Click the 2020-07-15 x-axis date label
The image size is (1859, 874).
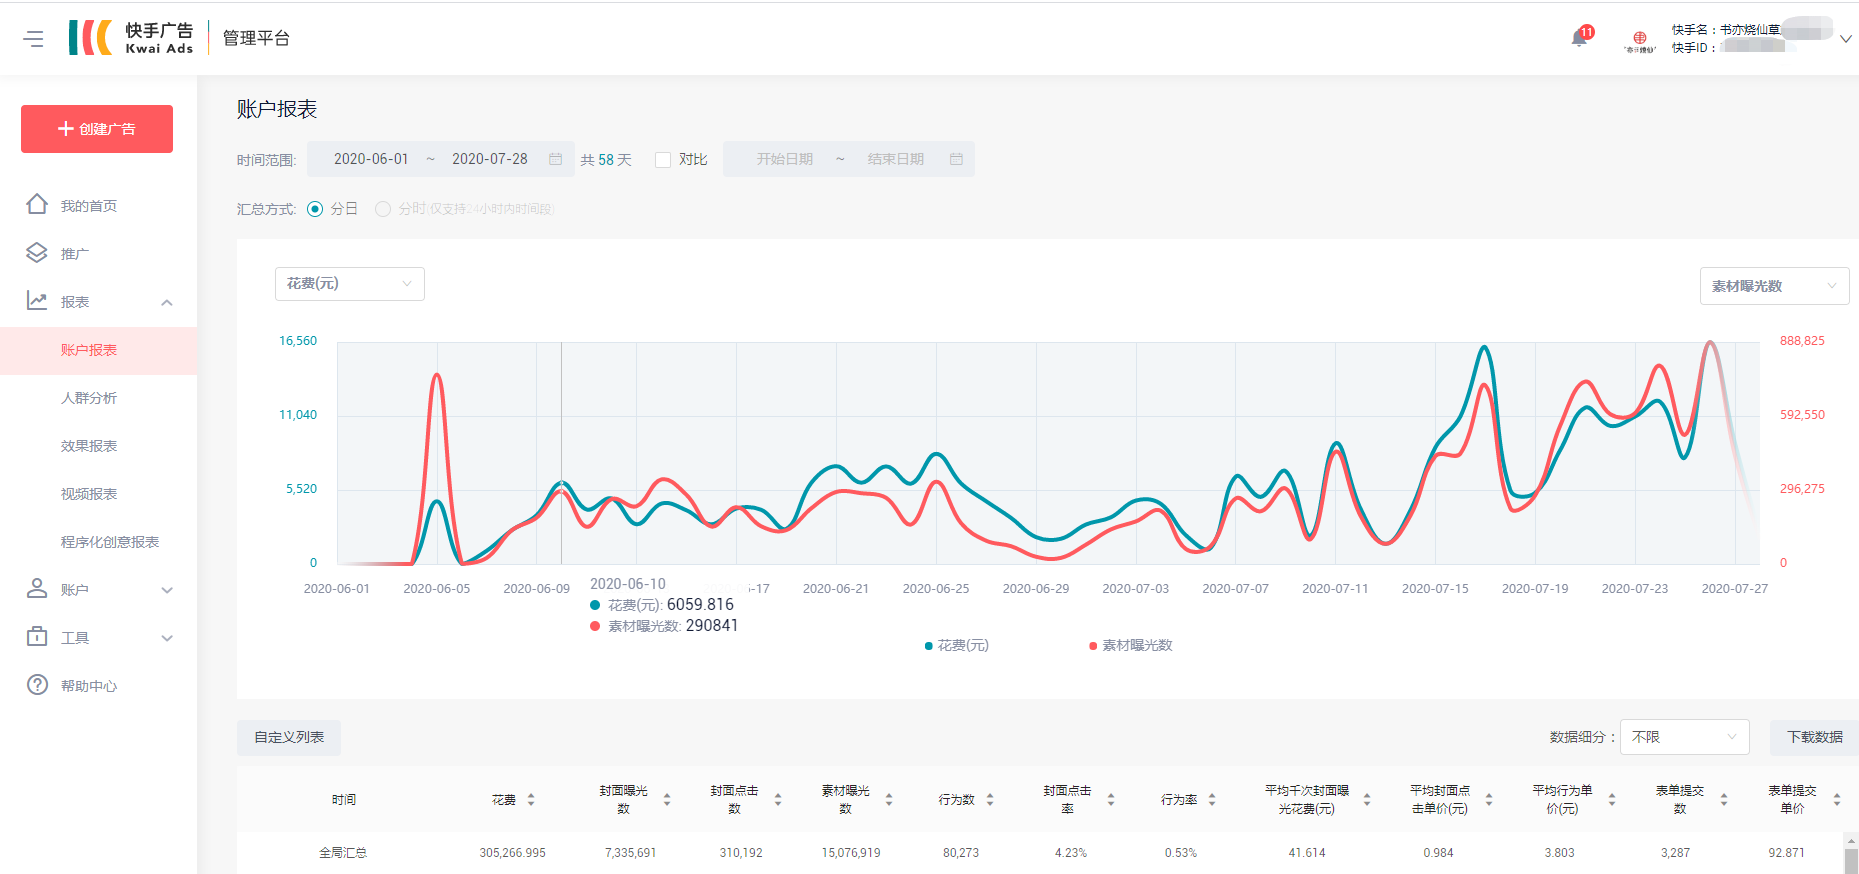point(1435,589)
